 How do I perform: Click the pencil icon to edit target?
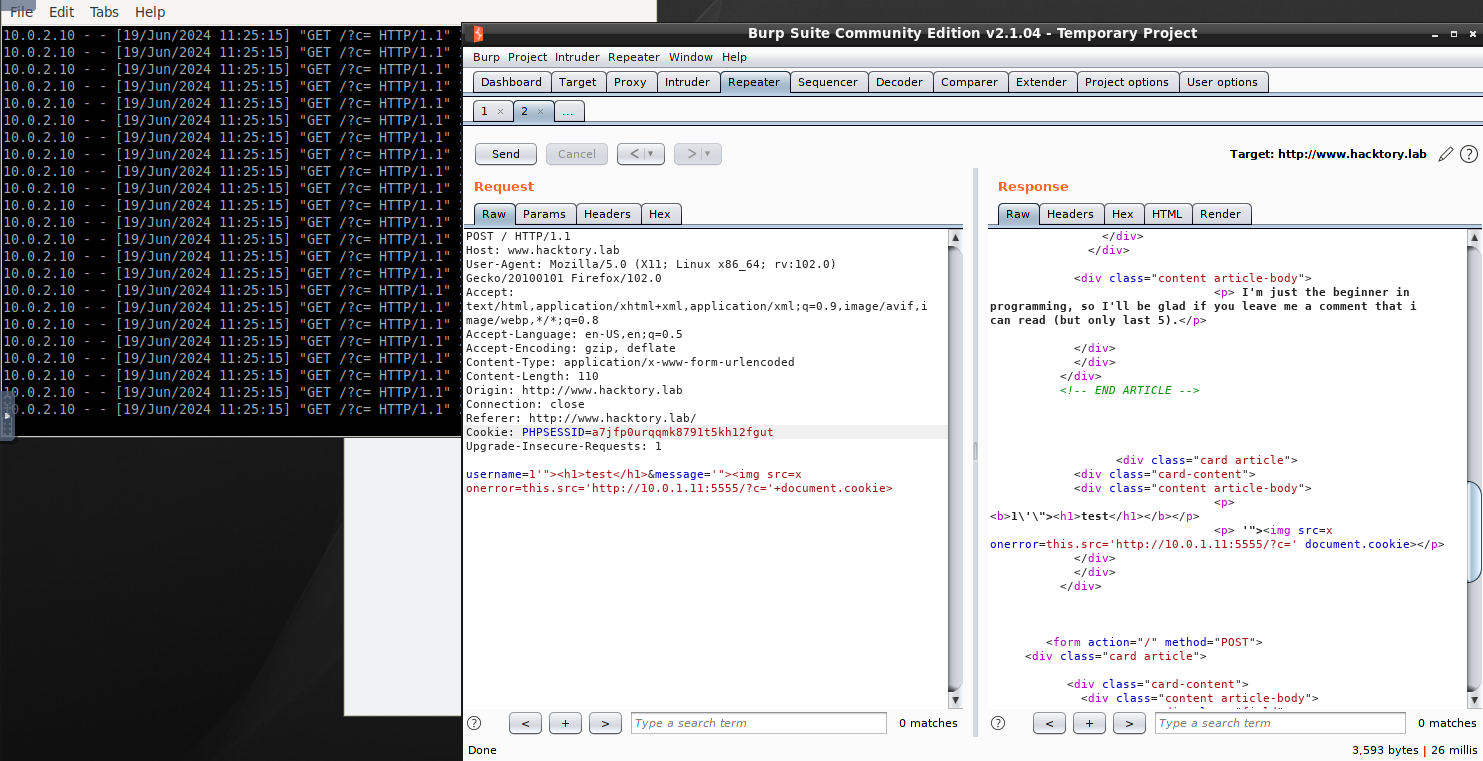tap(1445, 154)
